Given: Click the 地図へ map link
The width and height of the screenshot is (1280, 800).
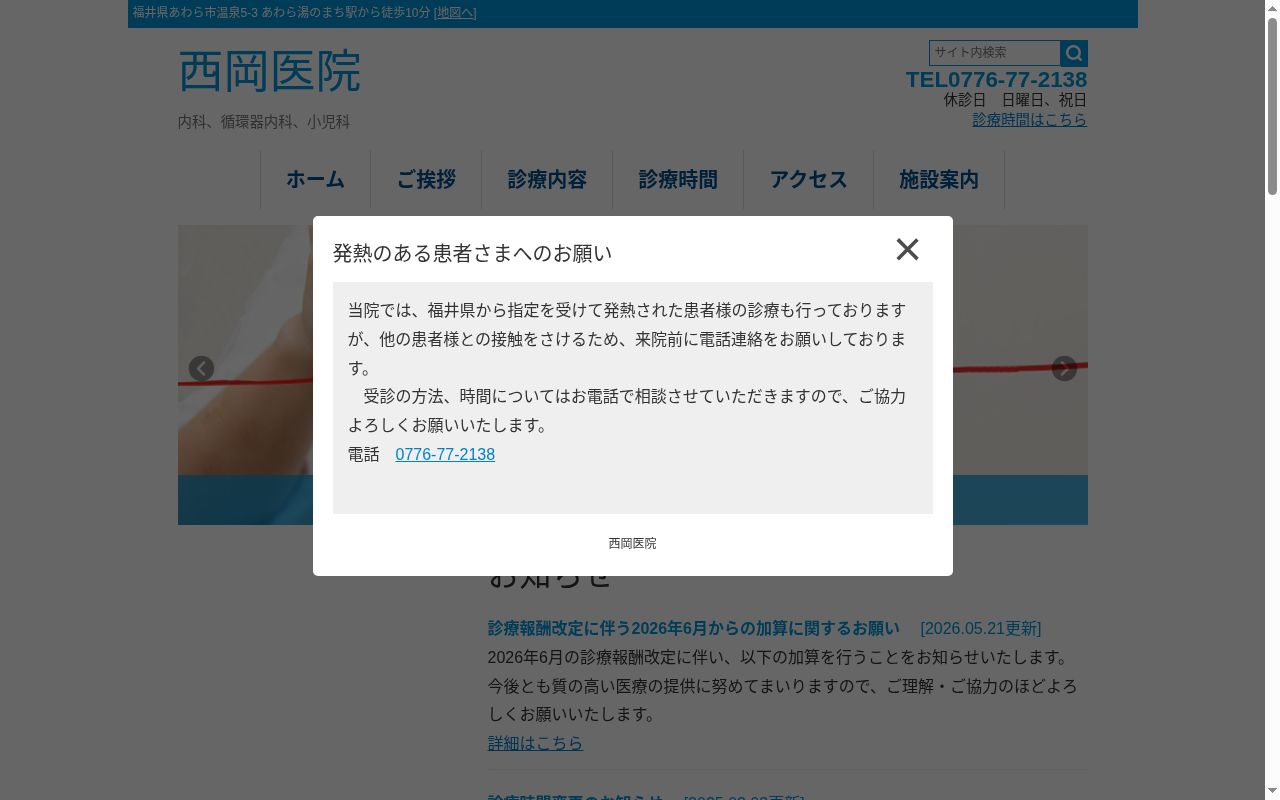Looking at the screenshot, I should [x=455, y=13].
